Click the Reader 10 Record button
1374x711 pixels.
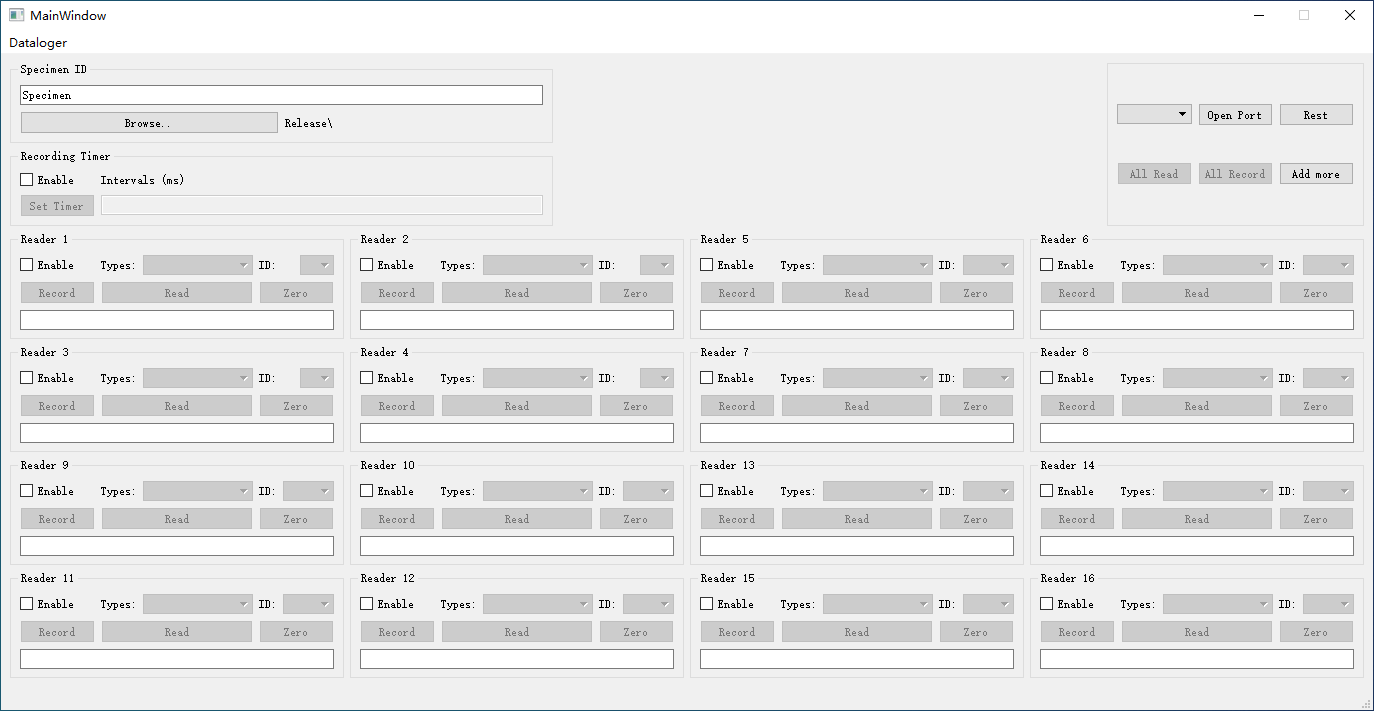pyautogui.click(x=397, y=519)
